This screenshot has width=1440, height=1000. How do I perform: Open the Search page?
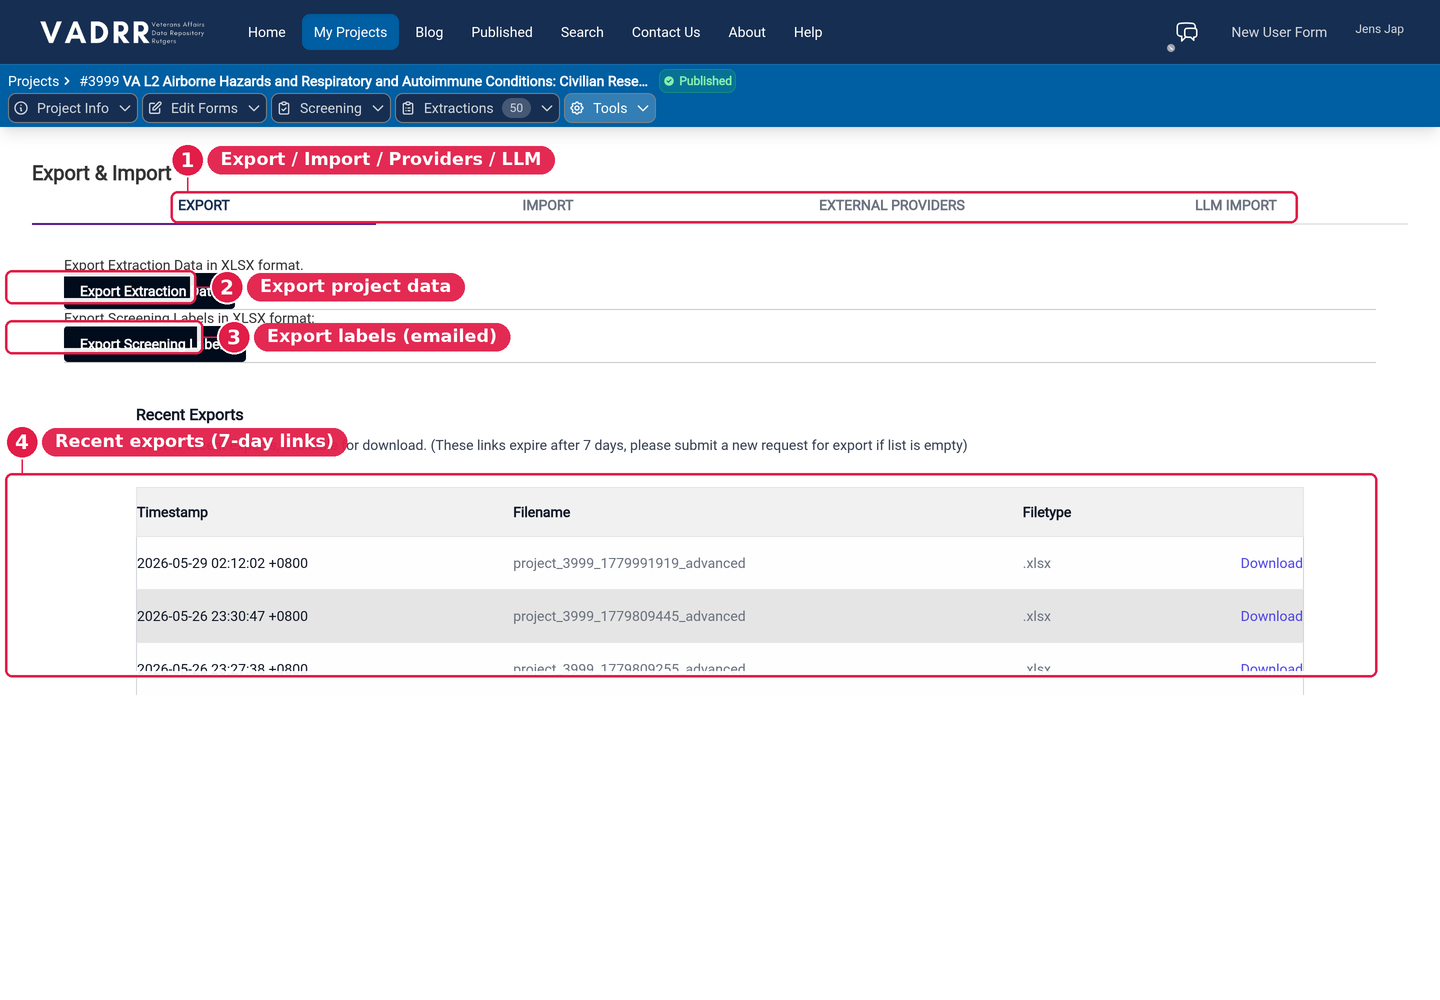(x=582, y=32)
